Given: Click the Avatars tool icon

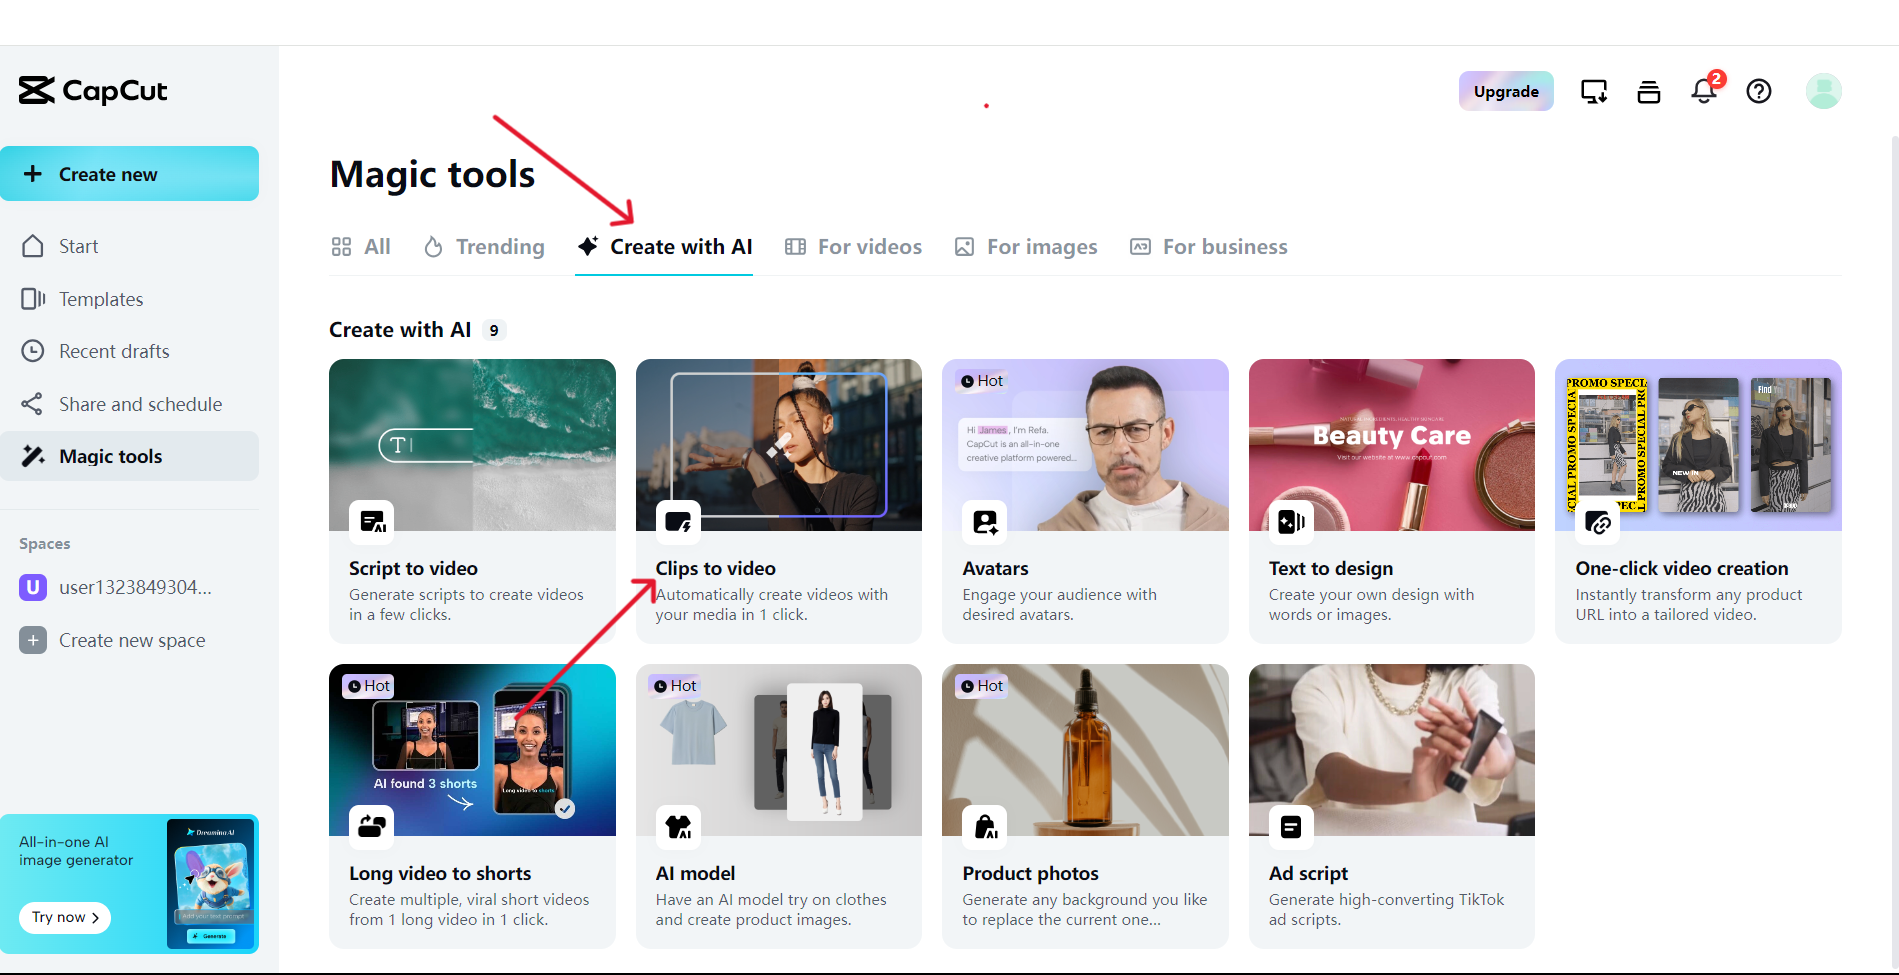Looking at the screenshot, I should coord(985,522).
